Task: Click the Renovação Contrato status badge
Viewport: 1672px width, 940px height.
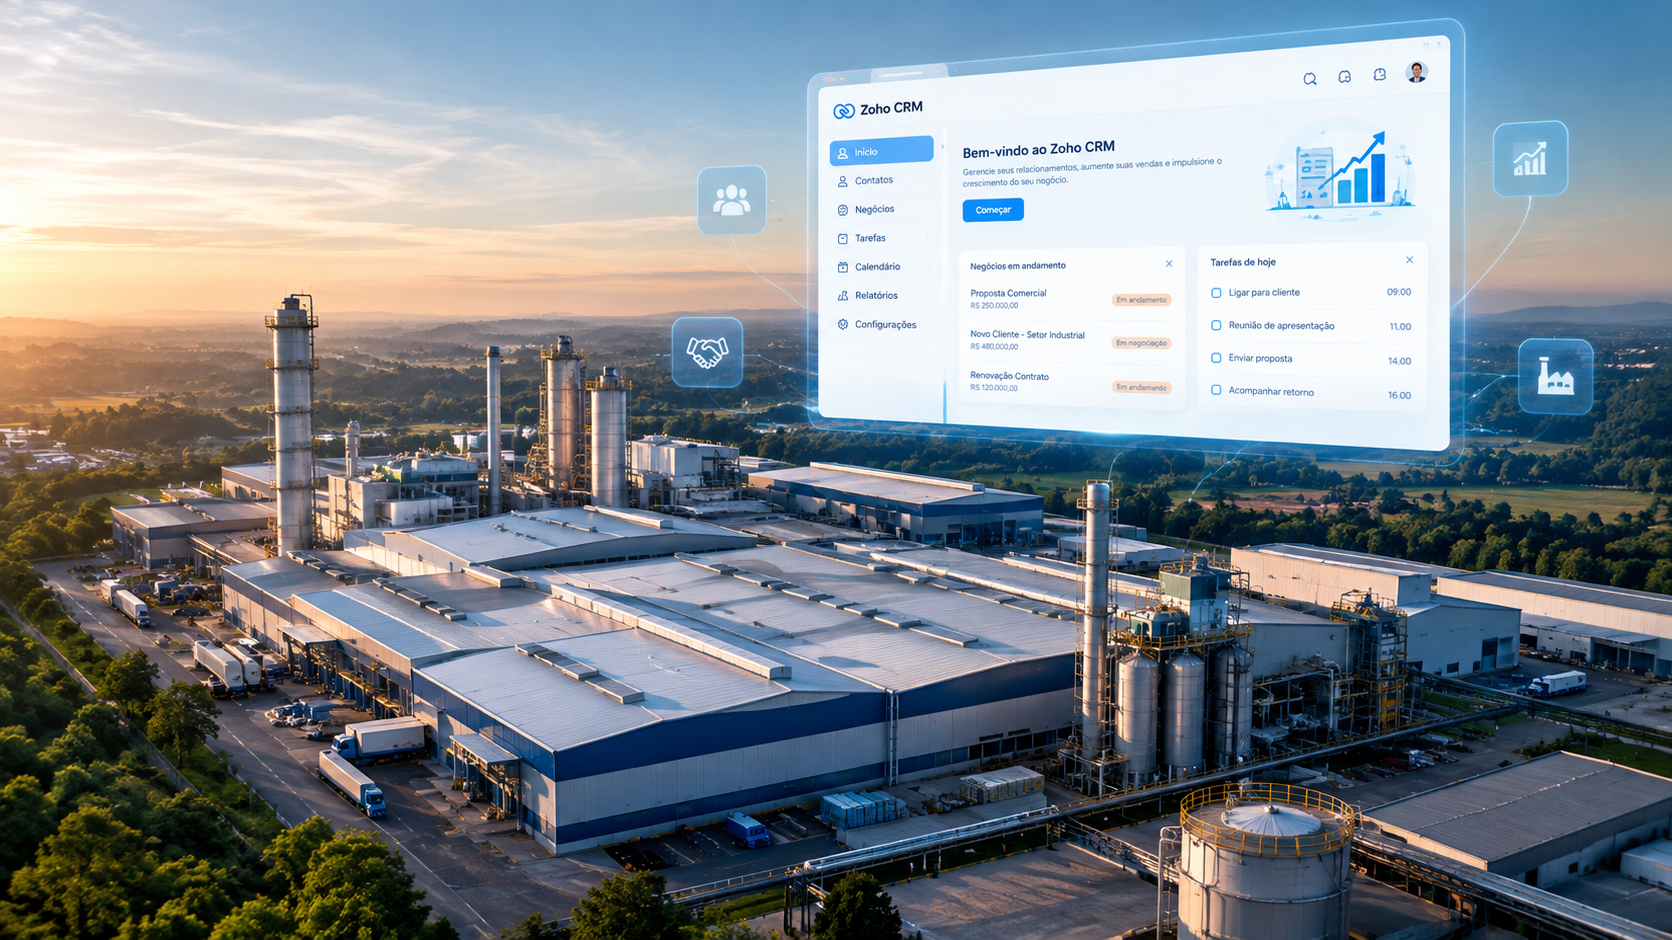Action: tap(1141, 387)
